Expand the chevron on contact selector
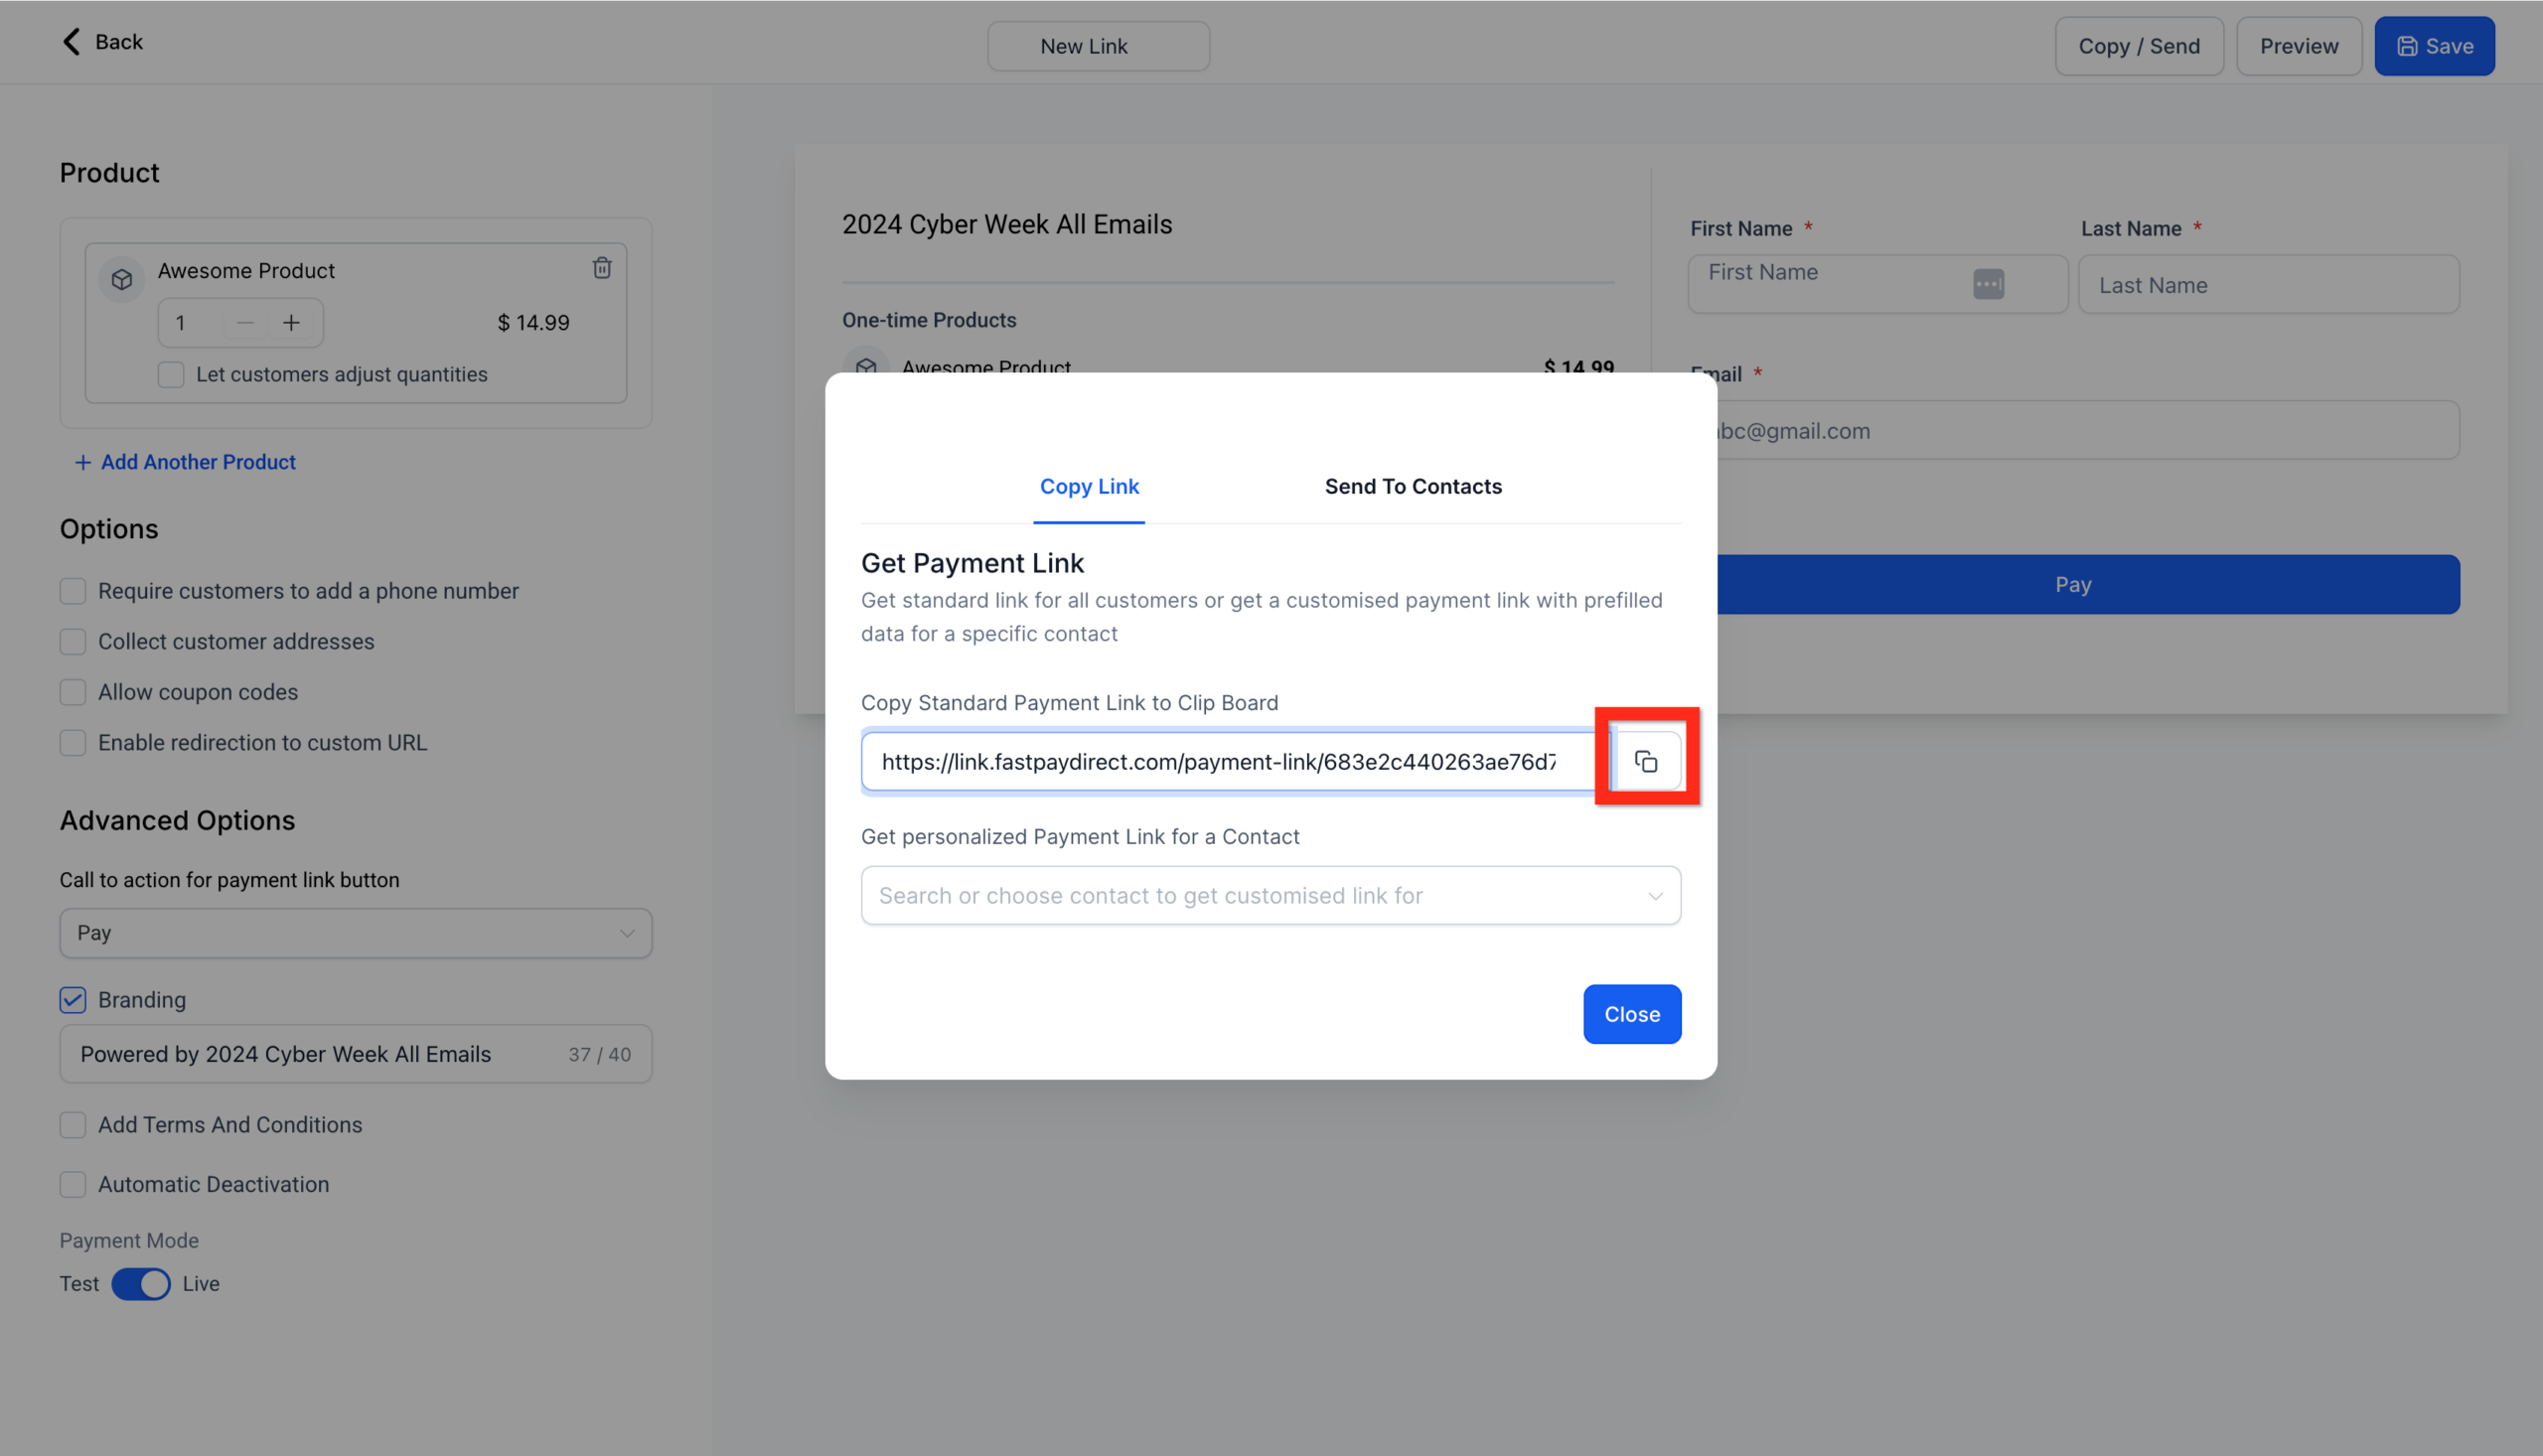 coord(1654,895)
